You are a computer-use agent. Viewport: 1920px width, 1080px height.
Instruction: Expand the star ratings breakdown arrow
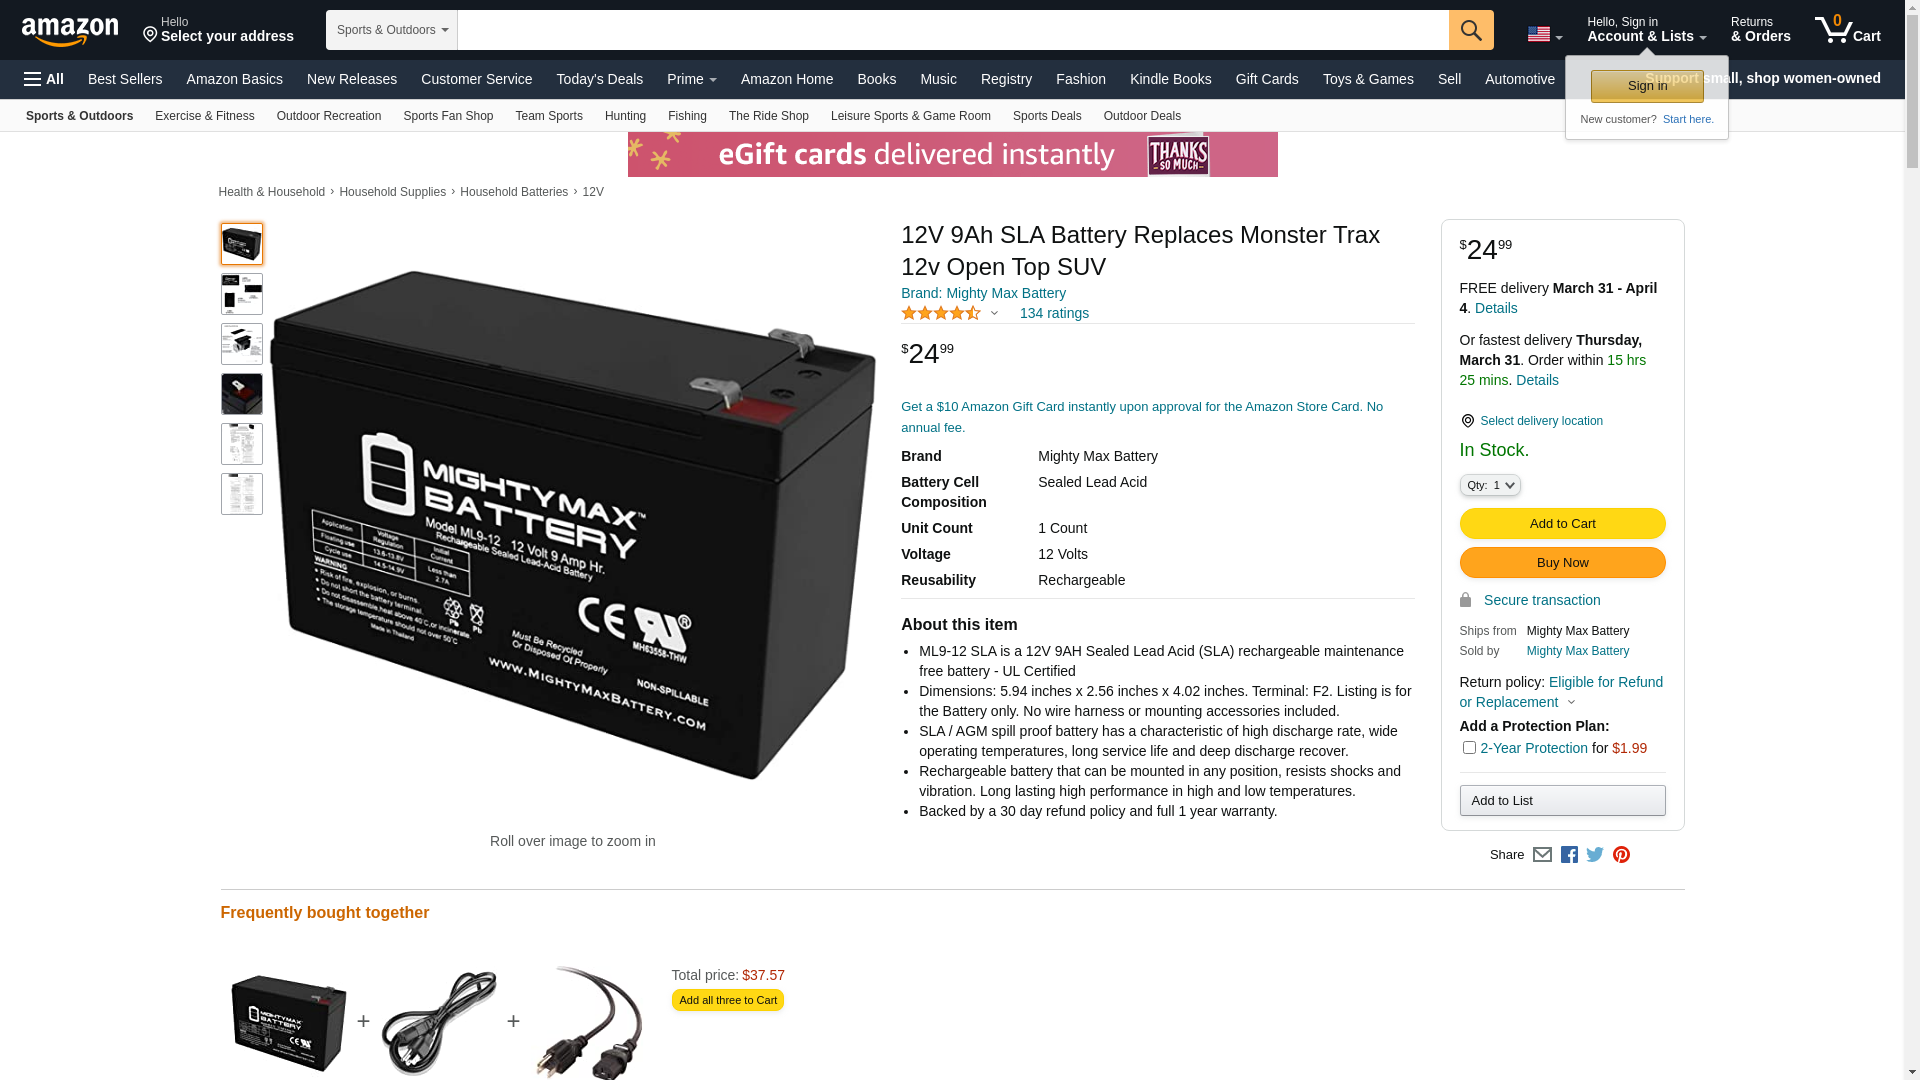(994, 313)
